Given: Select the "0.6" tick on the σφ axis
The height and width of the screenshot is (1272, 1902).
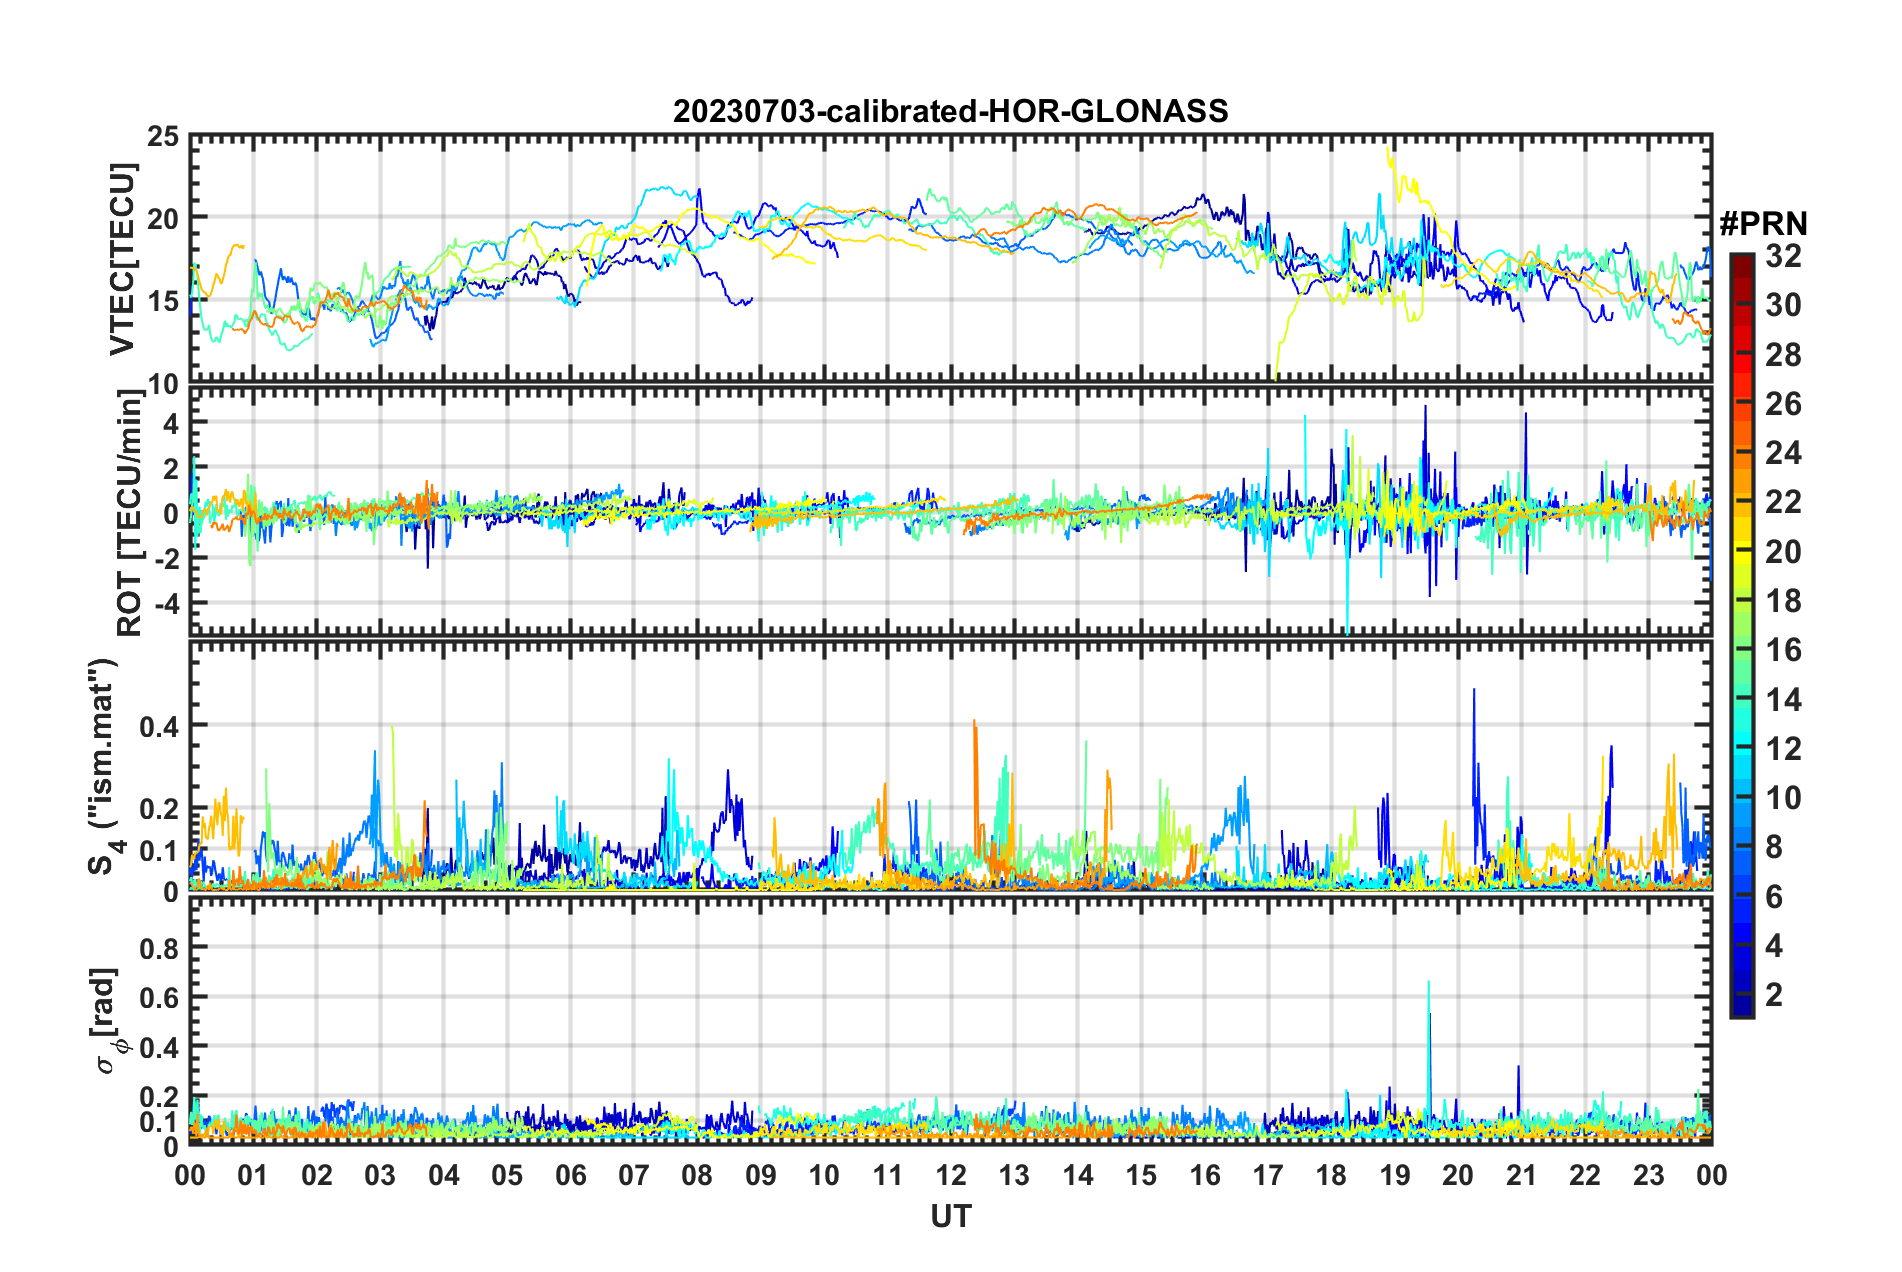Looking at the screenshot, I should click(159, 998).
